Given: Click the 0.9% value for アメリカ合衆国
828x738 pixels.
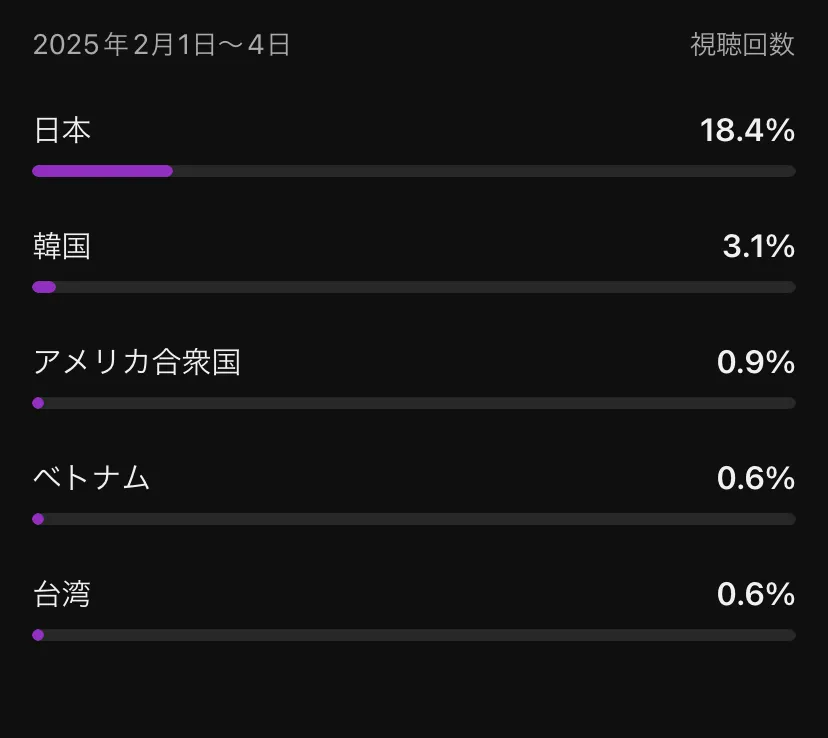Looking at the screenshot, I should (756, 363).
